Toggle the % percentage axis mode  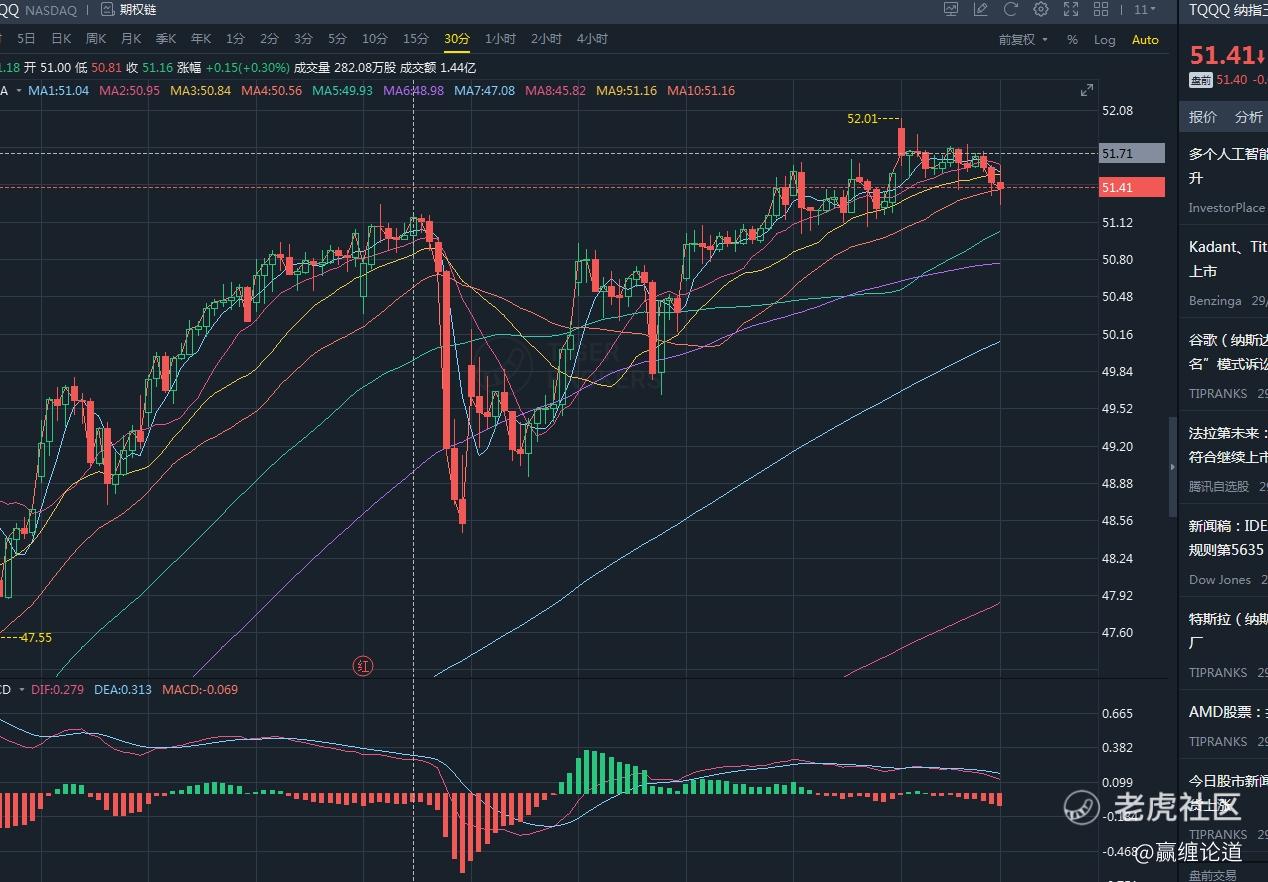1073,40
